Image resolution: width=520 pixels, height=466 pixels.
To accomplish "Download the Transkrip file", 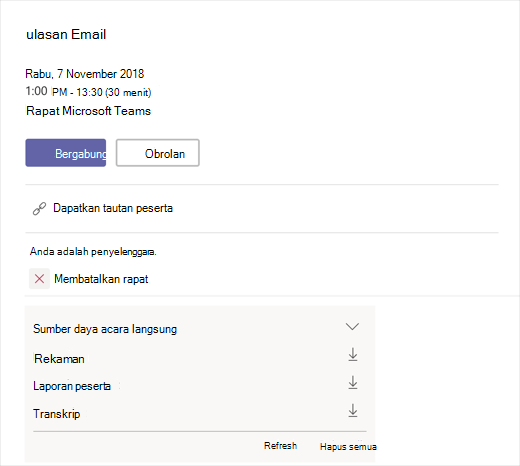I will click(353, 411).
